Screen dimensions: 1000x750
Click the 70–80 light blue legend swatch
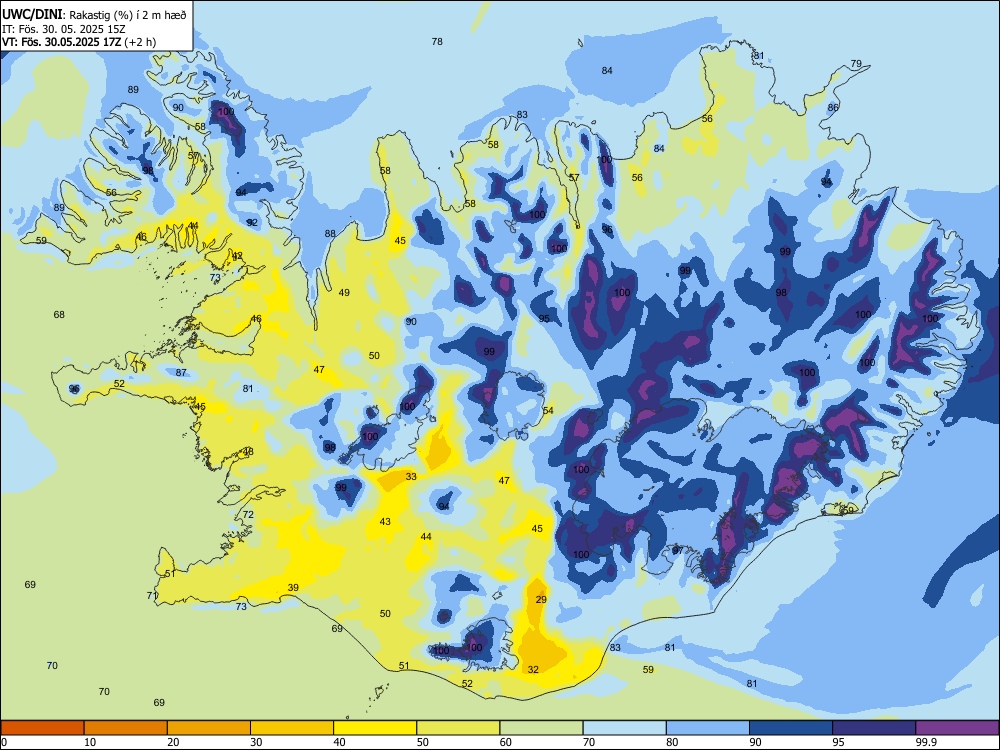[624, 728]
